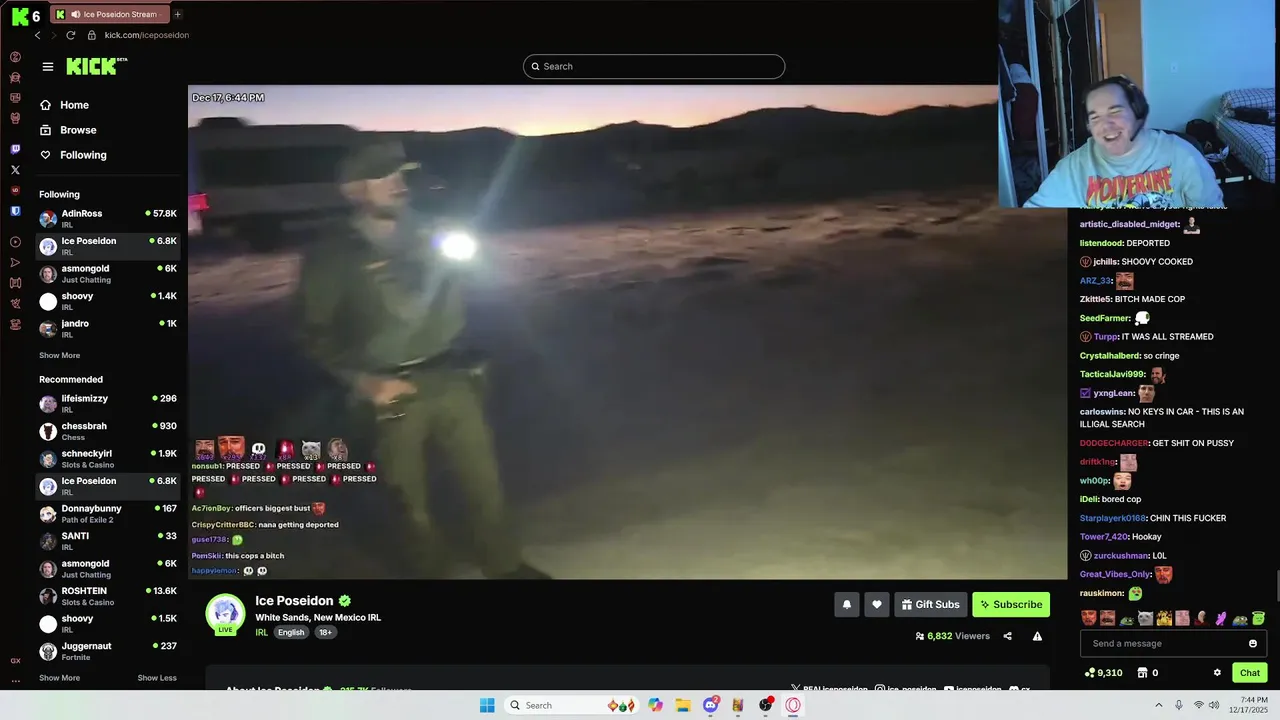This screenshot has height=720, width=1280.
Task: Open the player icon in Opera sidebar
Action: pos(15,242)
